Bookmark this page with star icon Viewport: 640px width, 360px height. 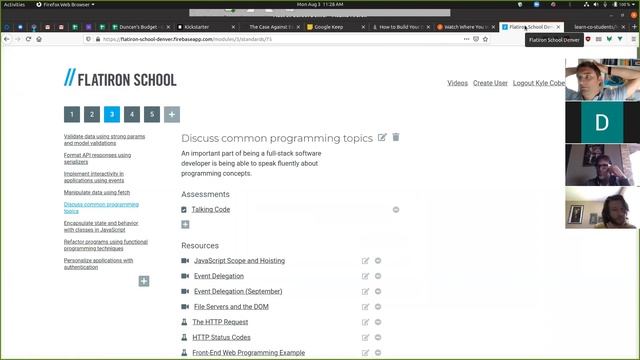pyautogui.click(x=485, y=39)
